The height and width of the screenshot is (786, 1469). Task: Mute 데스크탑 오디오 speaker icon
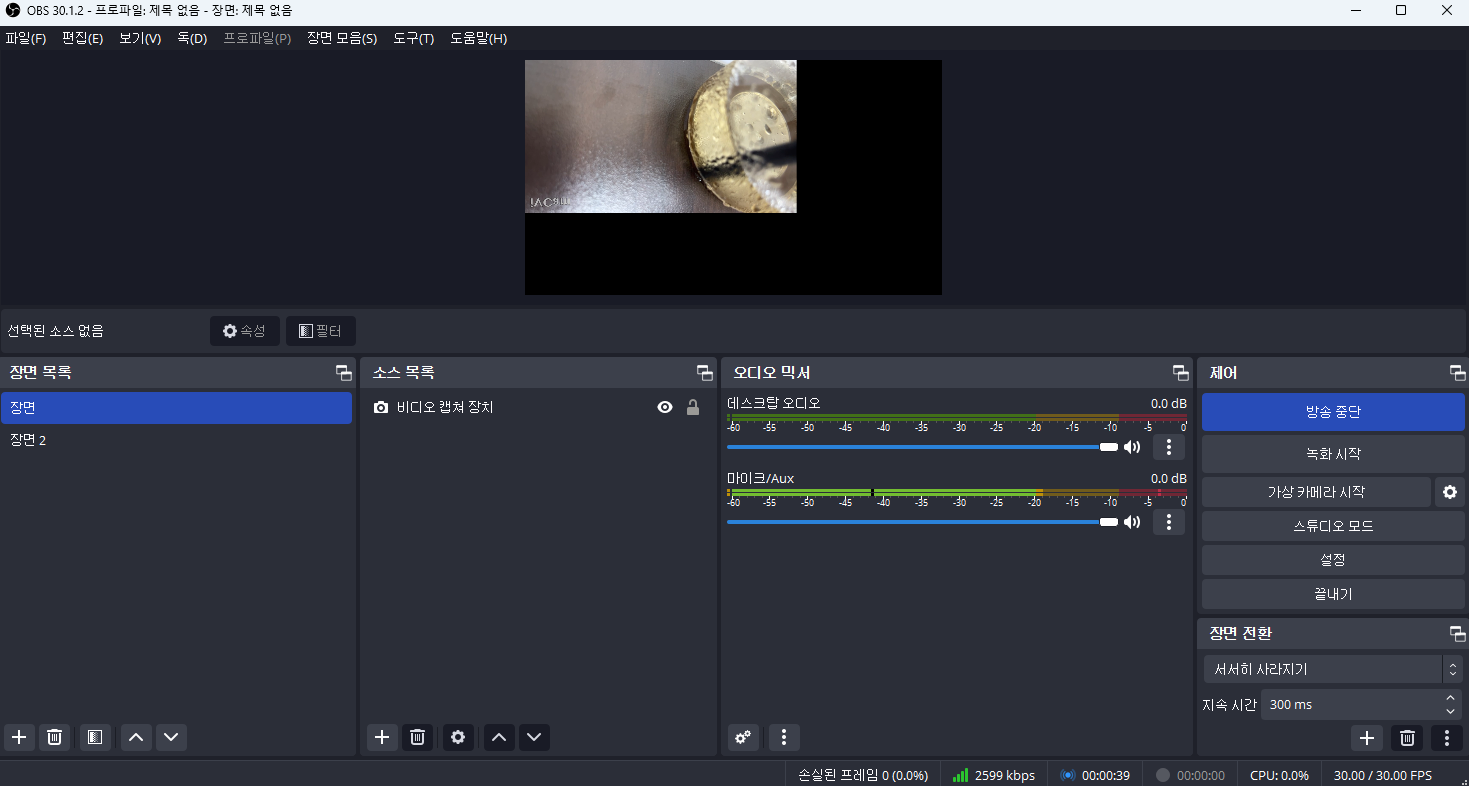coord(1132,447)
